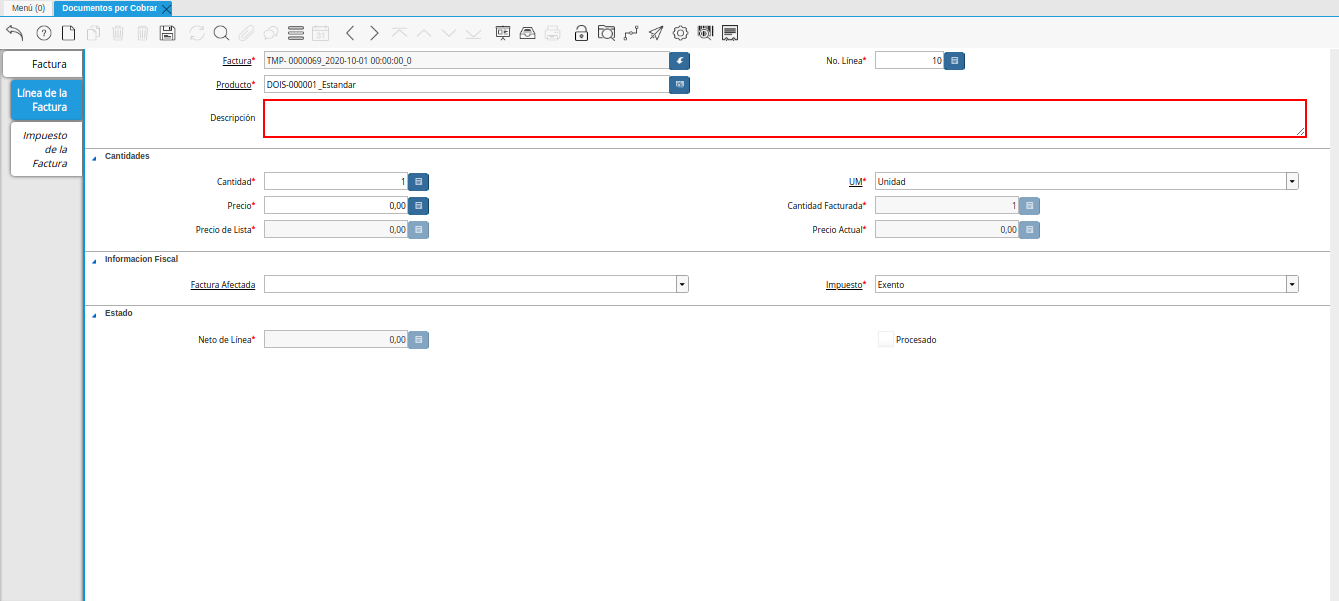Viewport: 1339px width, 601px height.
Task: Collapse the Cantidades section
Action: click(x=95, y=157)
